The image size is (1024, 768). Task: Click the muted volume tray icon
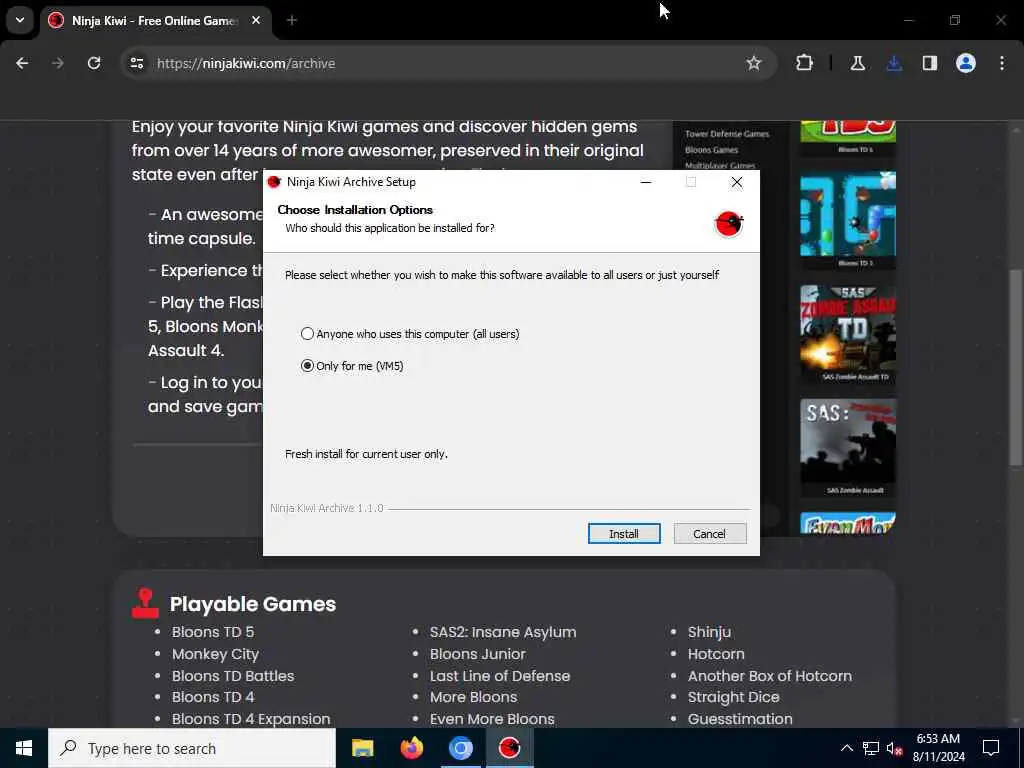[894, 748]
